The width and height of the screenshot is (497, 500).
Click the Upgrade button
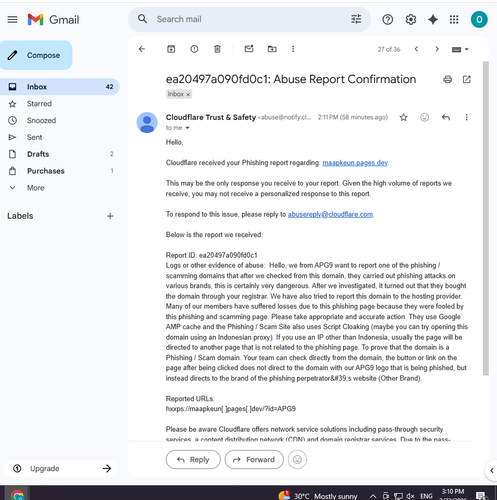pos(61,468)
